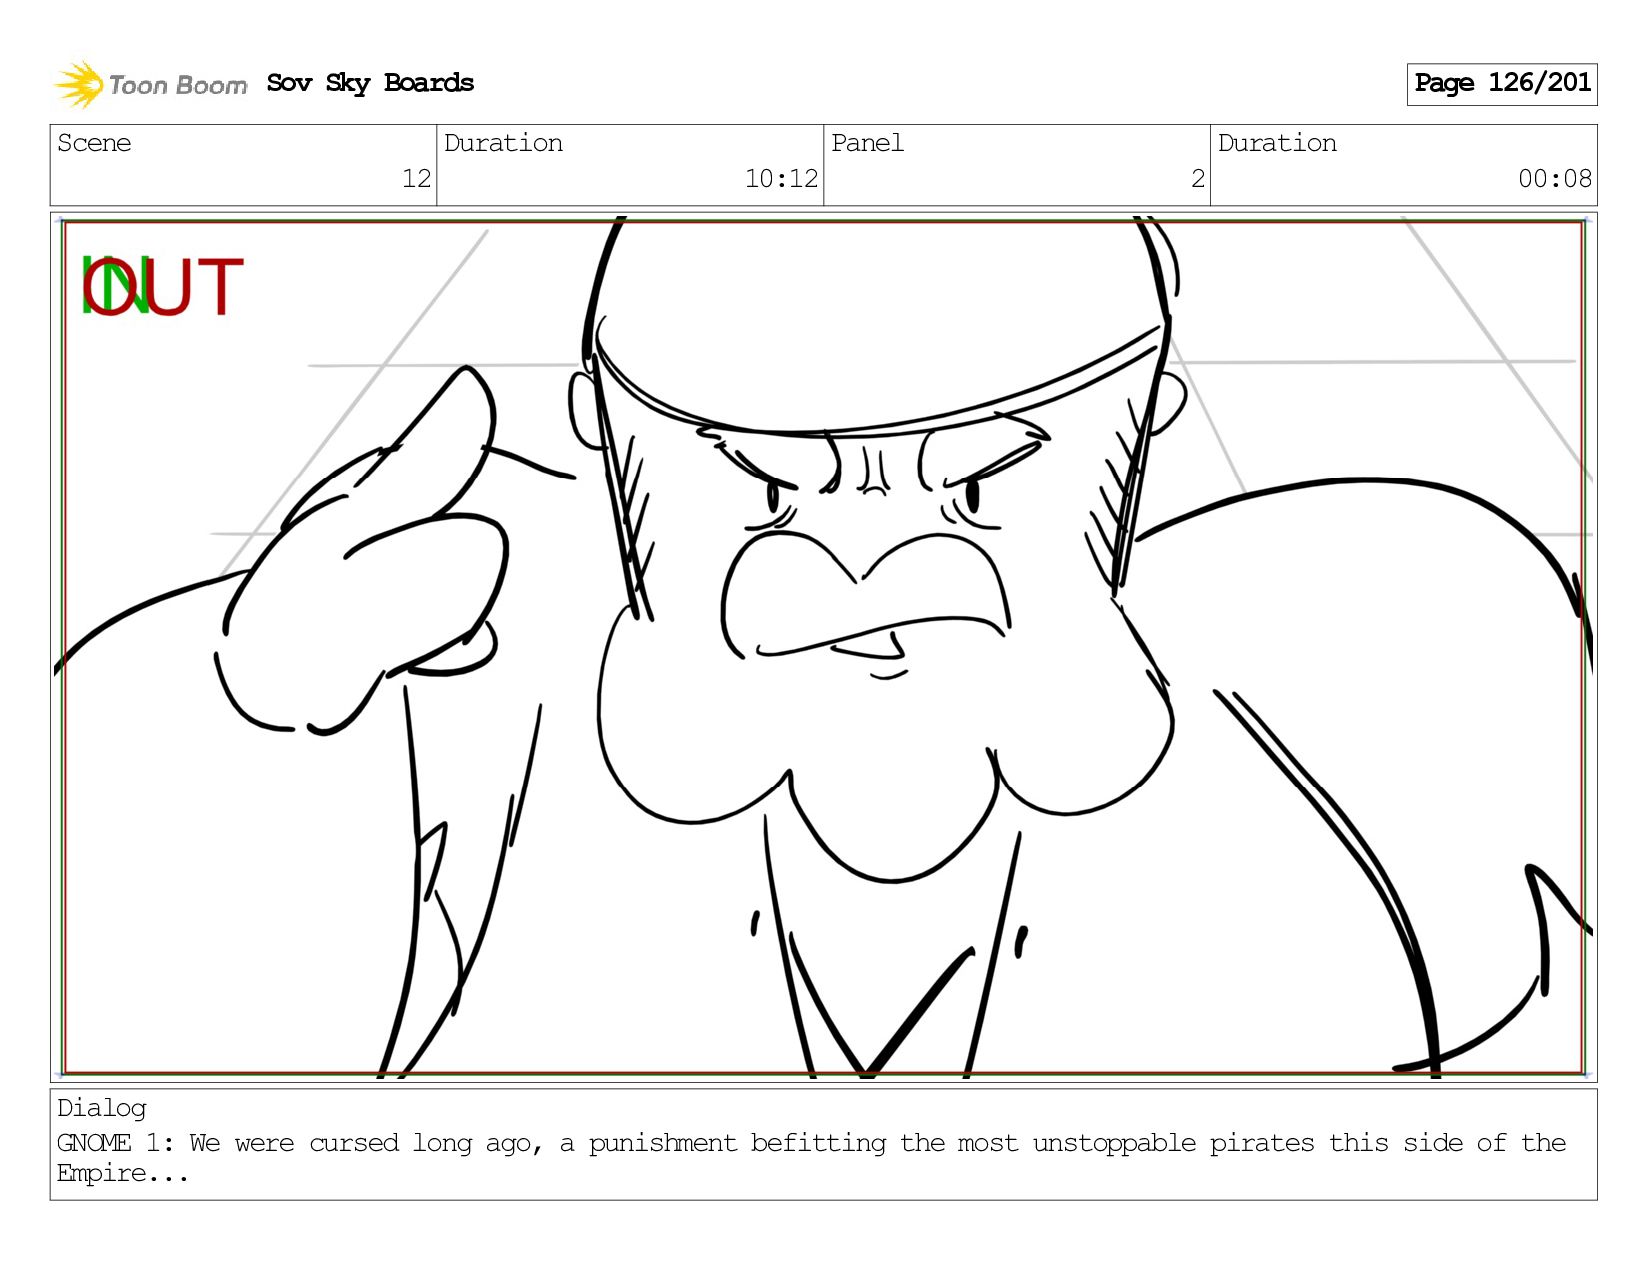
Task: Click the panel duration value '00:08'
Action: pyautogui.click(x=1554, y=179)
